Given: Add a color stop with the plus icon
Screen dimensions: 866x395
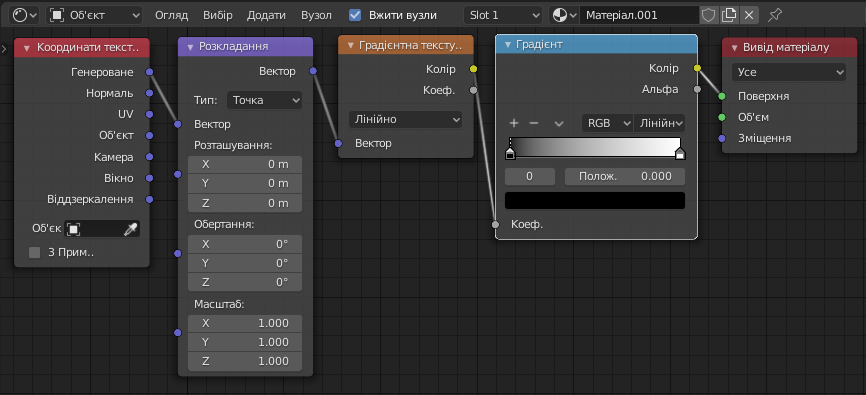Looking at the screenshot, I should click(514, 123).
